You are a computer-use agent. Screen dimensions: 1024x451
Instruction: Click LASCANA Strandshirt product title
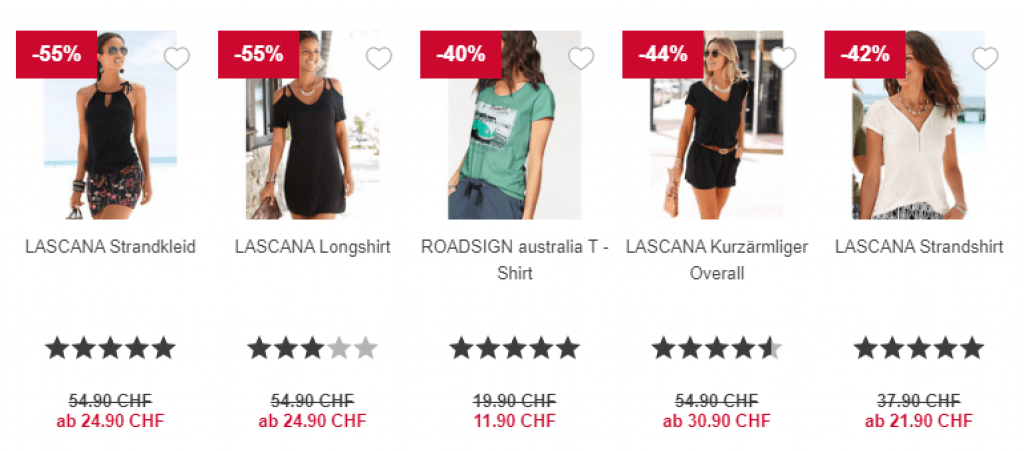pyautogui.click(x=919, y=247)
